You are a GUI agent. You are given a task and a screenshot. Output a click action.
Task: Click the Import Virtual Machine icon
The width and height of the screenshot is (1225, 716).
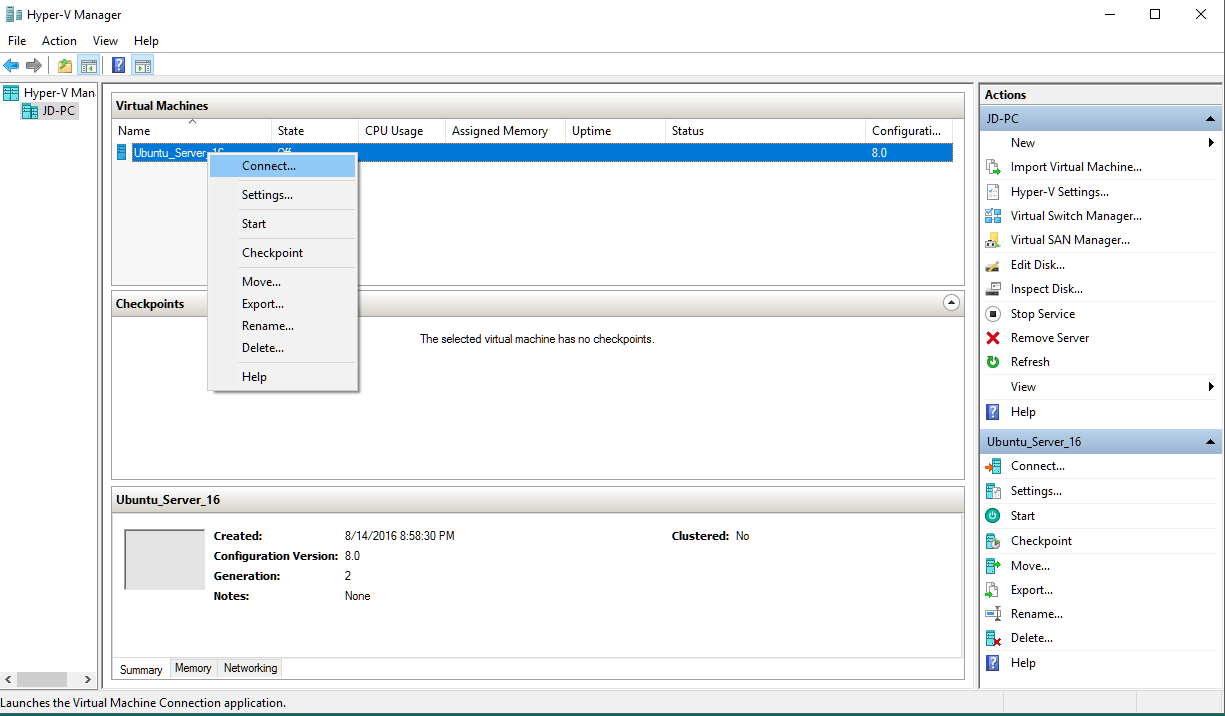[x=993, y=167]
